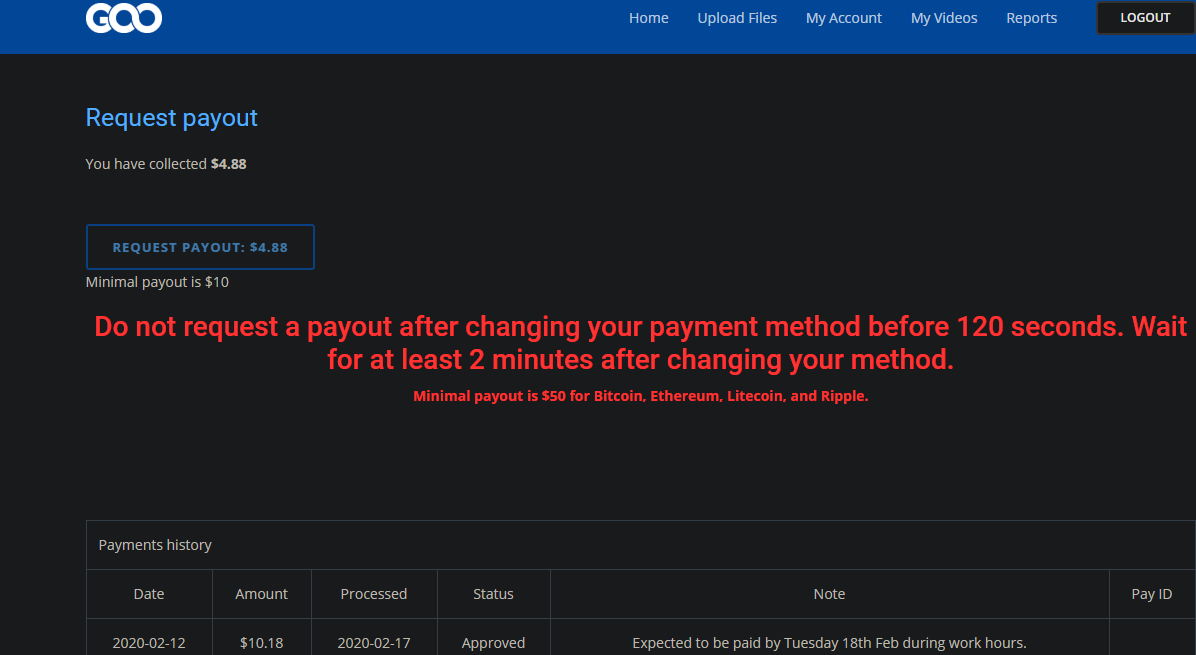Select the 2020-02-17 processed date cell
The height and width of the screenshot is (655, 1196).
pyautogui.click(x=374, y=643)
